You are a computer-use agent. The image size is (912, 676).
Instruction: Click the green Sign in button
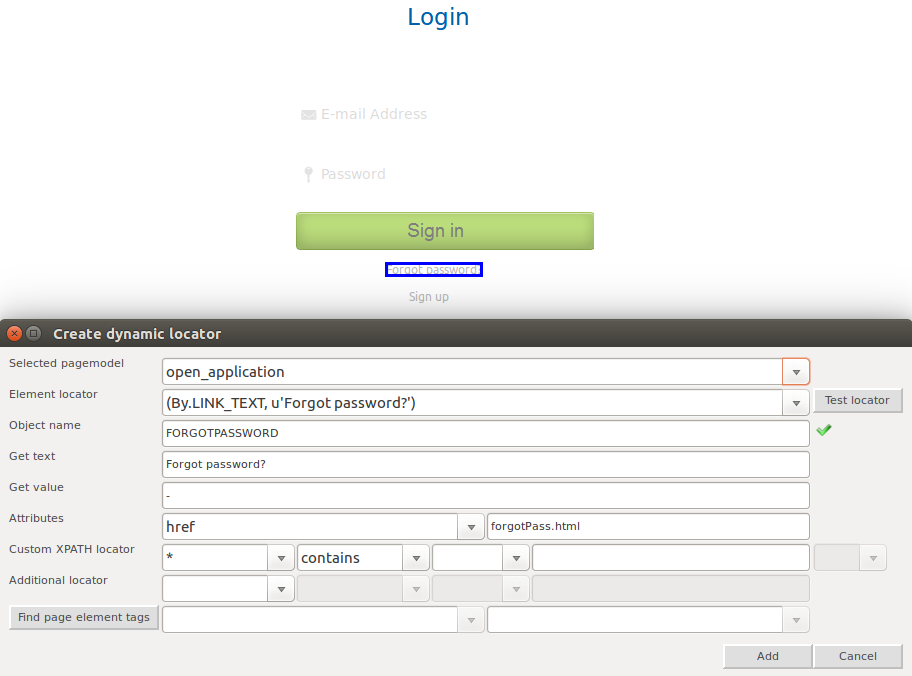(x=445, y=231)
